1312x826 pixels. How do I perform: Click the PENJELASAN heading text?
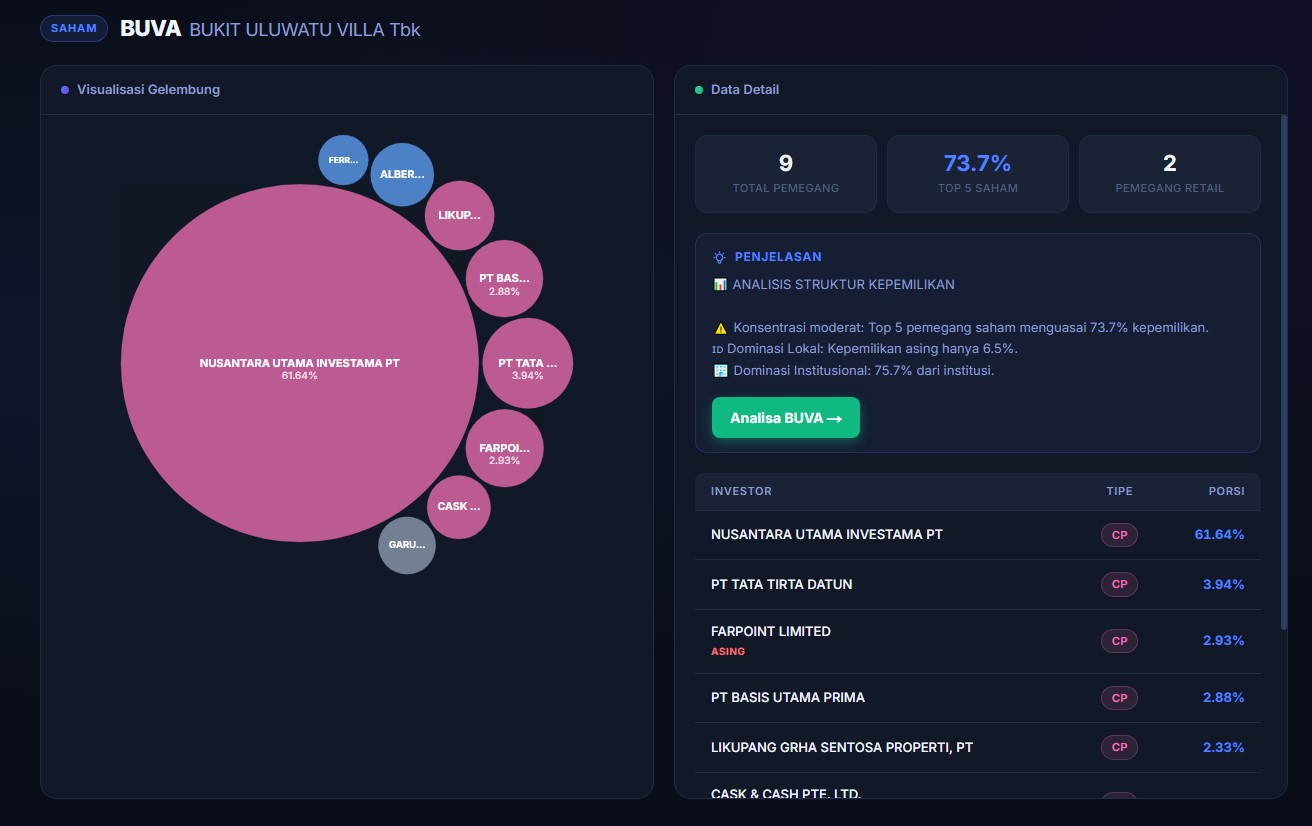point(778,257)
